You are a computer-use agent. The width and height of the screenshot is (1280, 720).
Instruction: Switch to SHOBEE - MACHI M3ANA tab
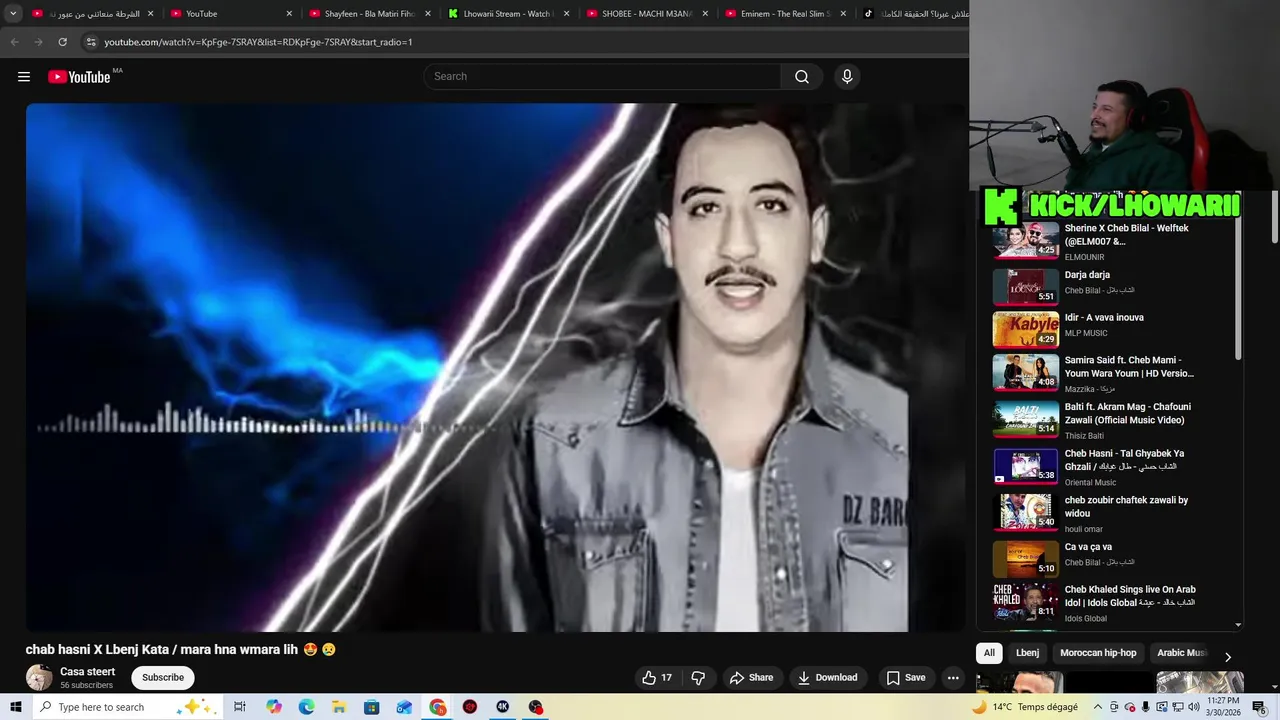point(648,14)
